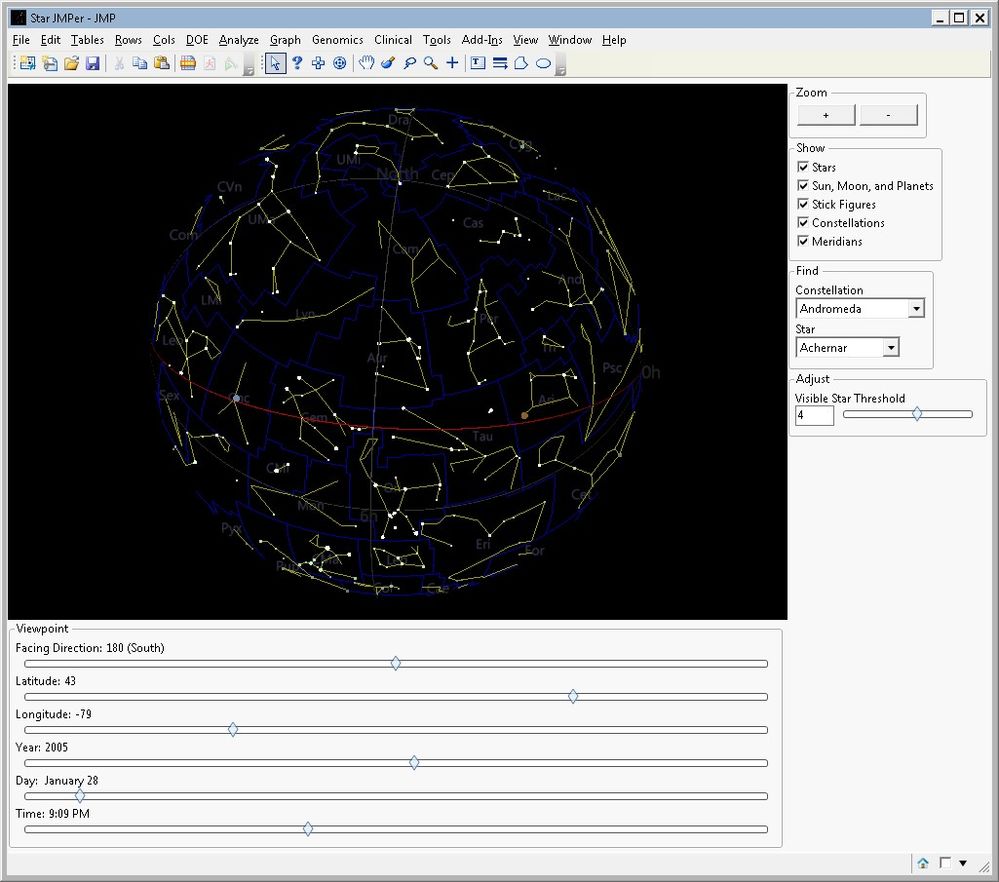Open the Genomics menu
The image size is (999, 882).
pos(337,40)
